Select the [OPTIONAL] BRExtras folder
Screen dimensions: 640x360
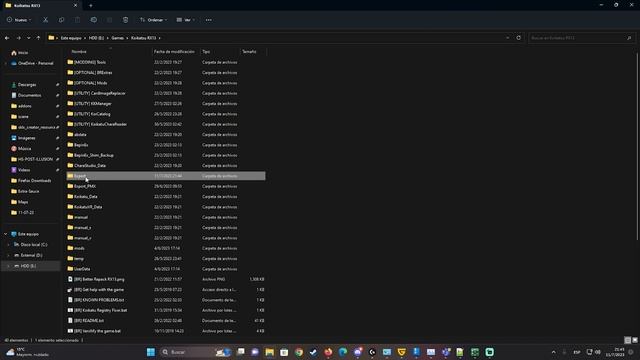[x=166, y=73]
